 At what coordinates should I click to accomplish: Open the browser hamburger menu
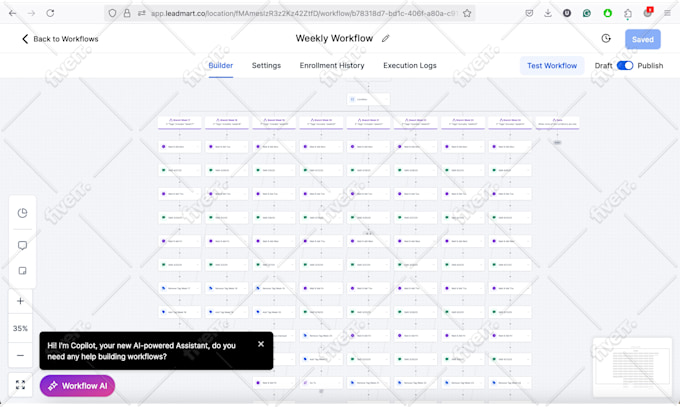(667, 13)
